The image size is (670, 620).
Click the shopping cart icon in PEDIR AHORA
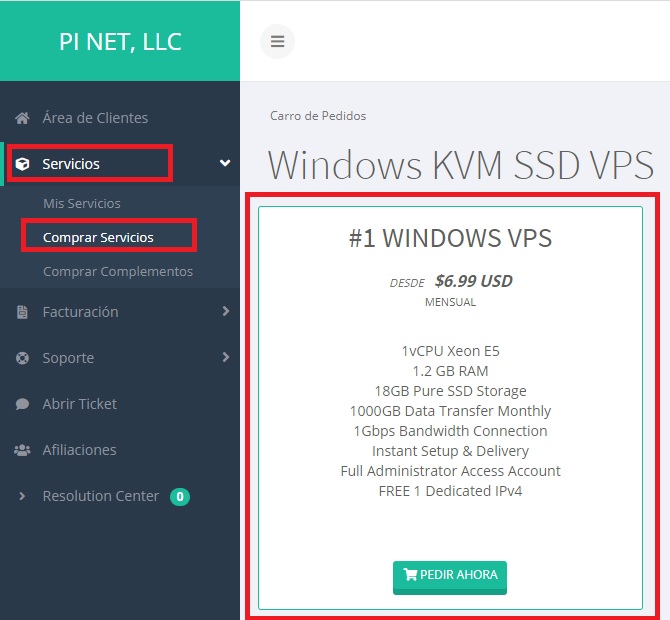(410, 575)
